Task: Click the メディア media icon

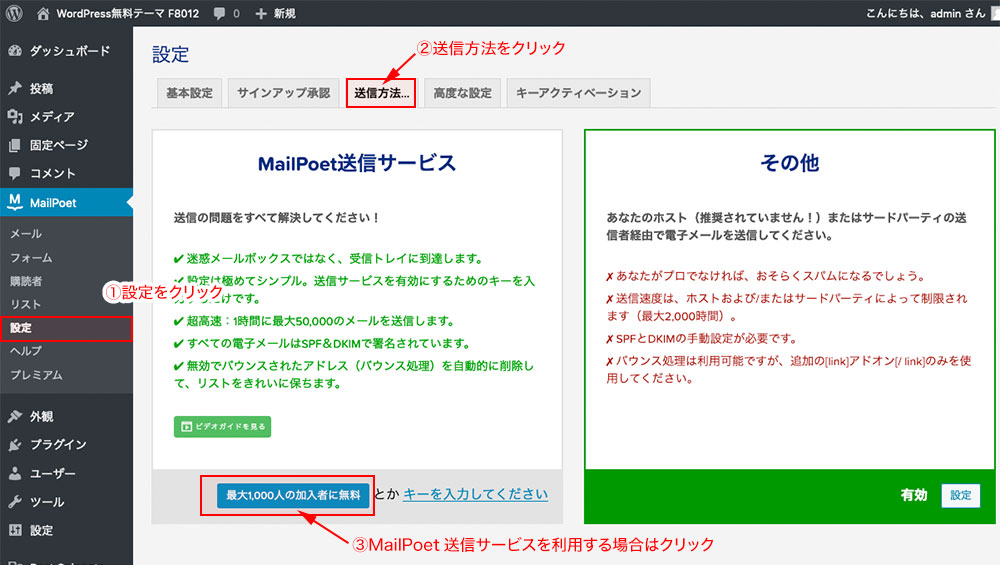Action: pyautogui.click(x=15, y=117)
